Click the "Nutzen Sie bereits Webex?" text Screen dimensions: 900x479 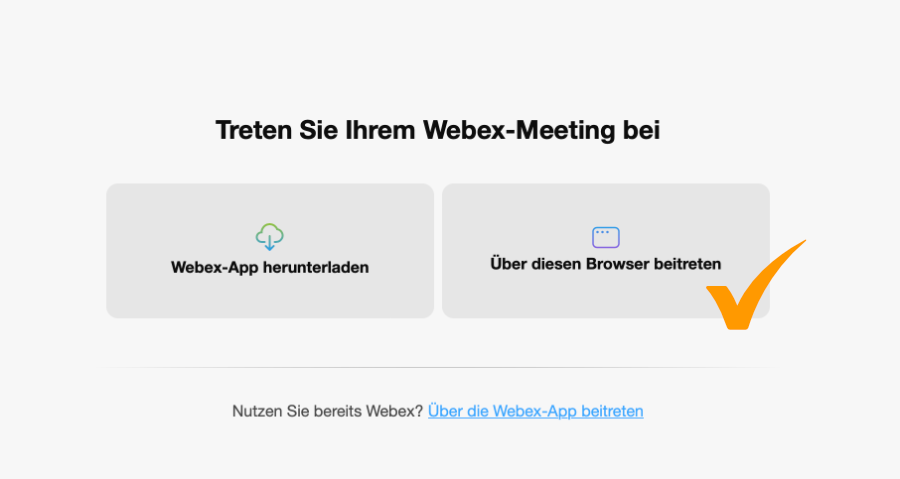[x=328, y=411]
